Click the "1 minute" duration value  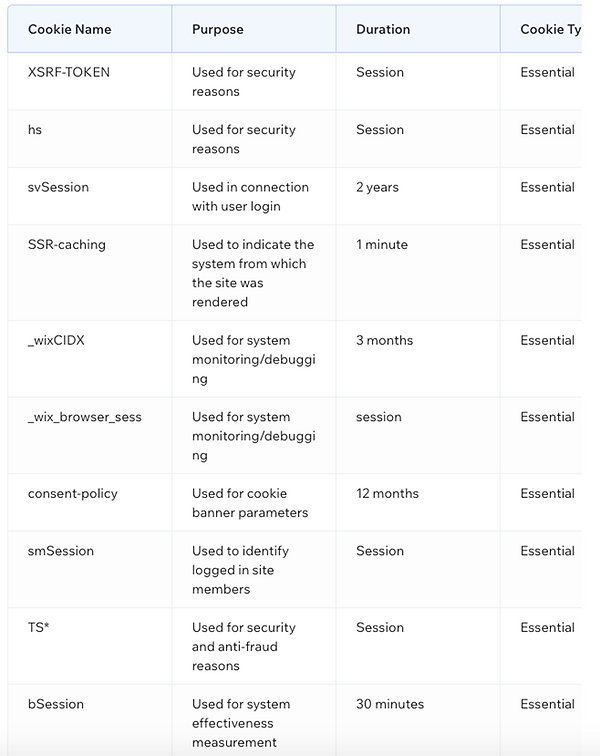pyautogui.click(x=382, y=244)
